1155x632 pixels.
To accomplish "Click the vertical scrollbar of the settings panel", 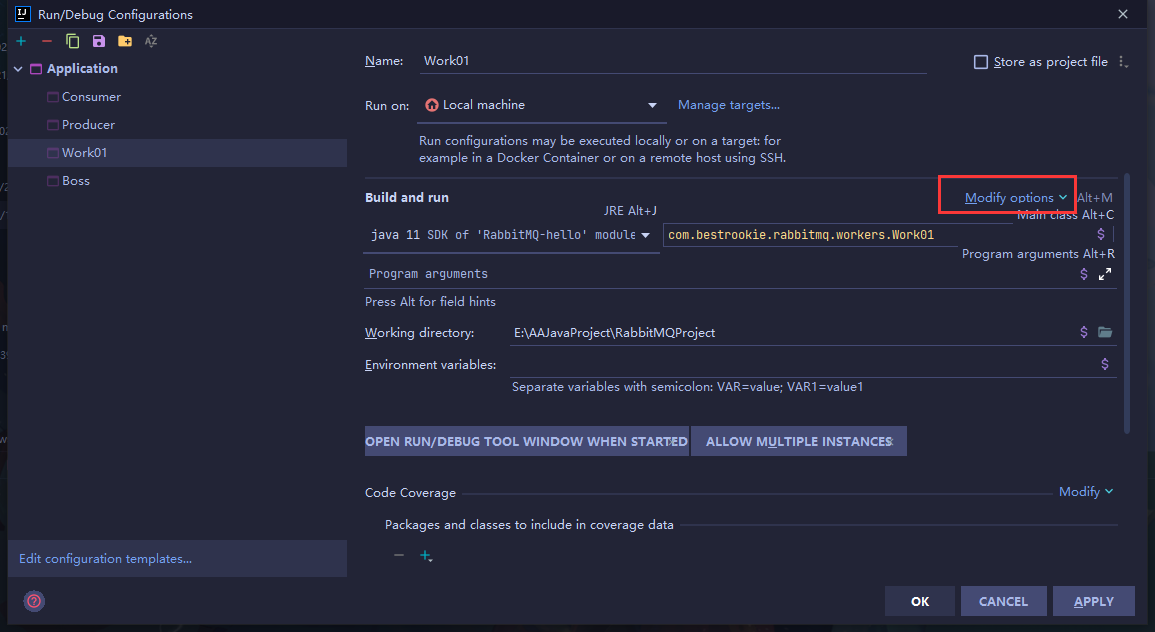I will [x=1126, y=303].
